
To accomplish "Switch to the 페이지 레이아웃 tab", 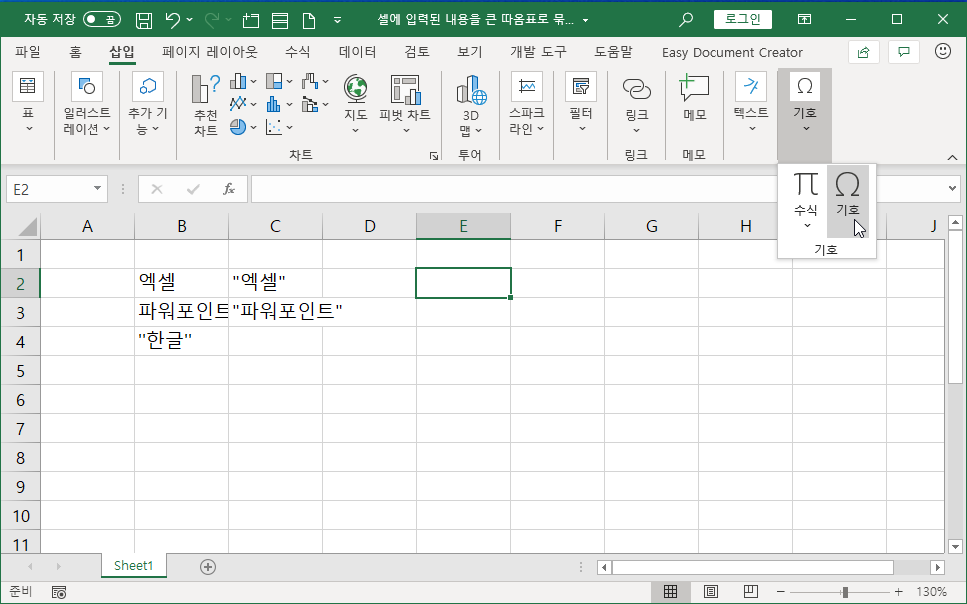I will [x=210, y=52].
